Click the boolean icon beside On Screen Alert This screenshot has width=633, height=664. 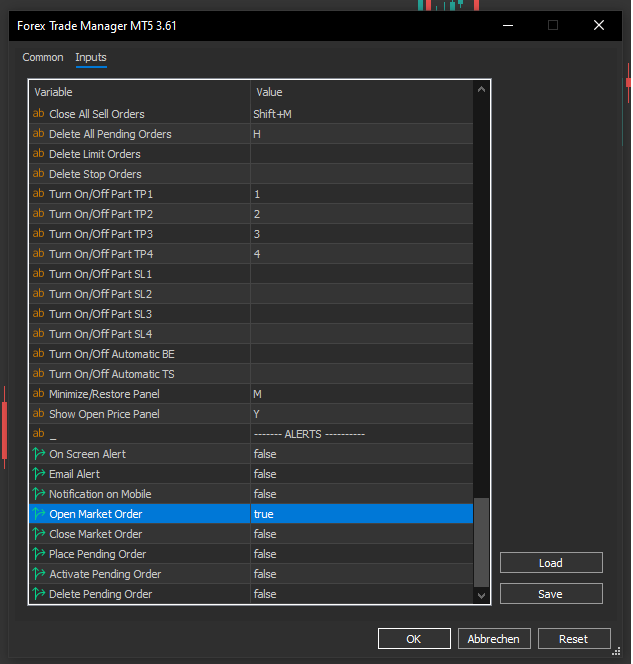[x=39, y=454]
